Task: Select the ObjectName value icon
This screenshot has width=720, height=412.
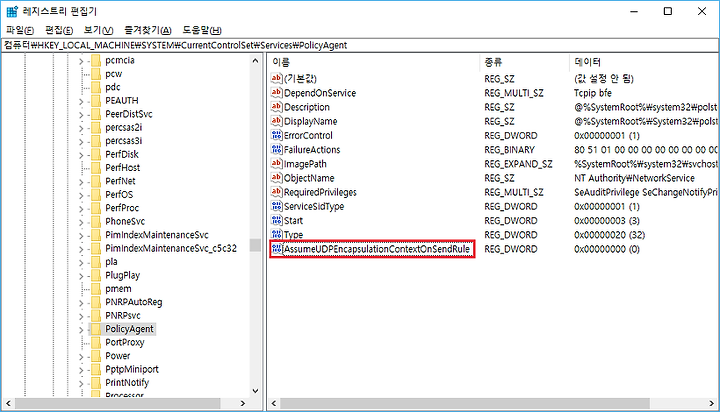Action: tap(276, 178)
